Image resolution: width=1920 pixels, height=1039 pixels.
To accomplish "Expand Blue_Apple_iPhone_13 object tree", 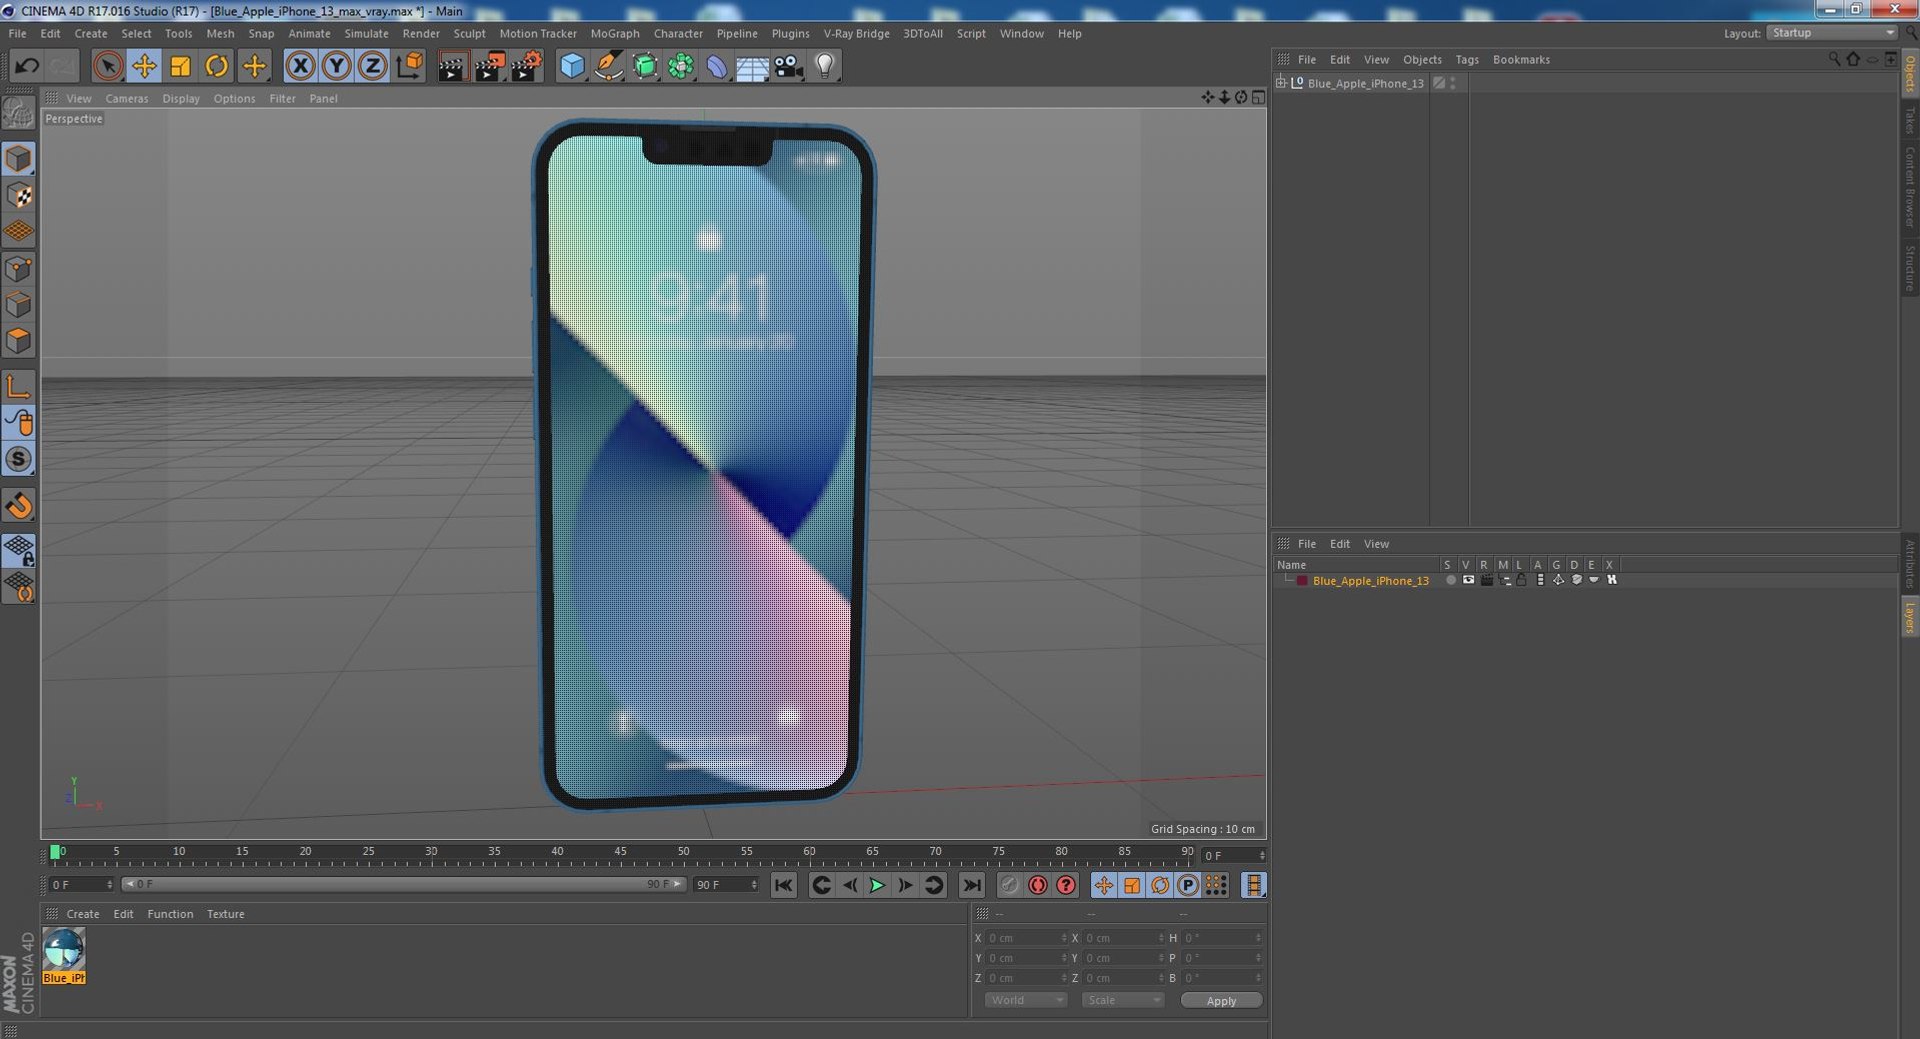I will (1281, 83).
